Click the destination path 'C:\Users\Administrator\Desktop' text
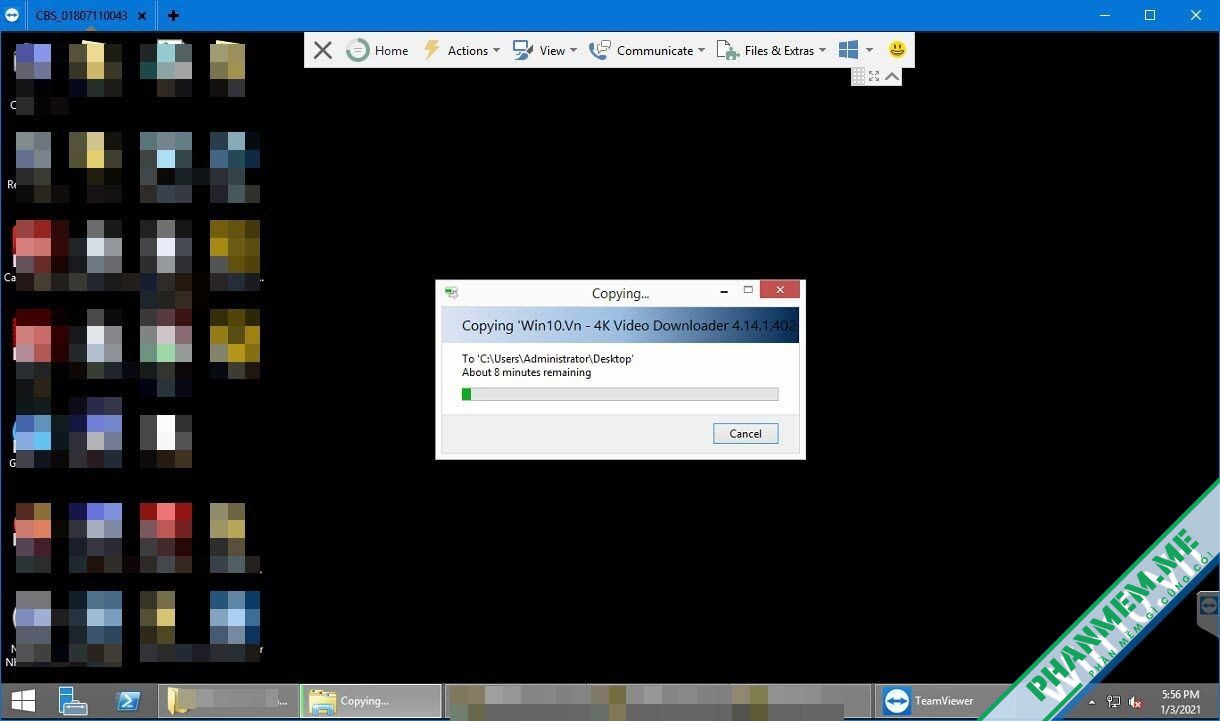The width and height of the screenshot is (1220, 721). (x=548, y=358)
